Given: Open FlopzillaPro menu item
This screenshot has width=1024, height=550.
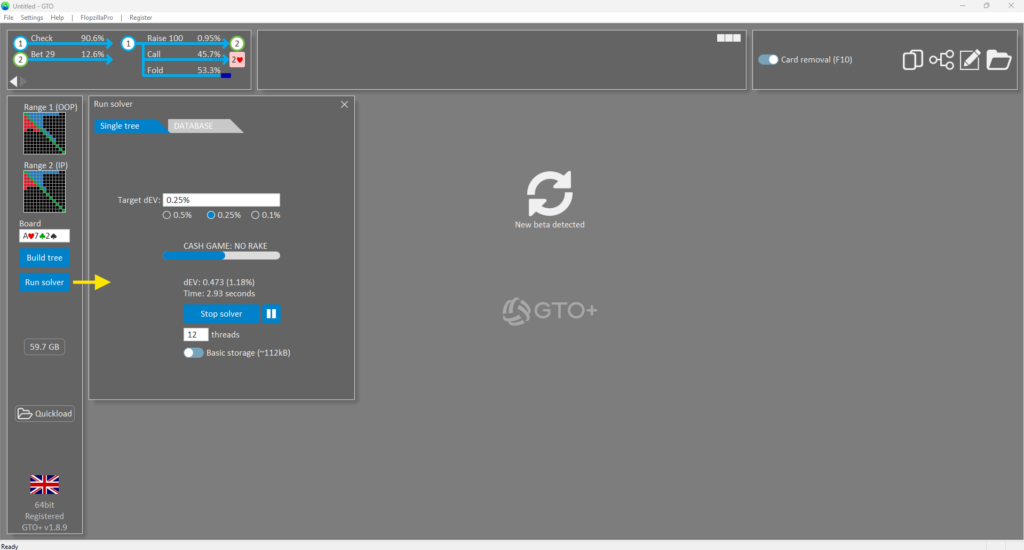Looking at the screenshot, I should pos(97,18).
